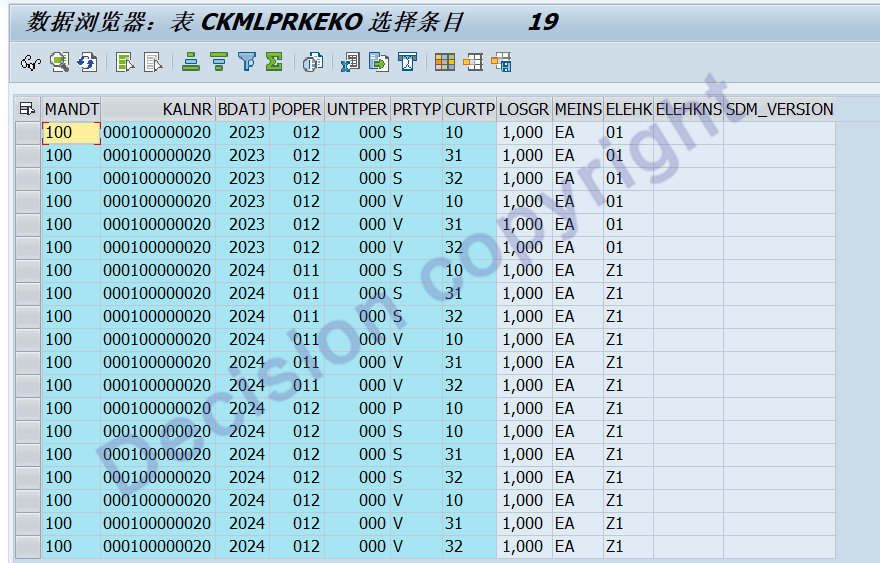
Task: Click the KALNR column header
Action: (158, 109)
